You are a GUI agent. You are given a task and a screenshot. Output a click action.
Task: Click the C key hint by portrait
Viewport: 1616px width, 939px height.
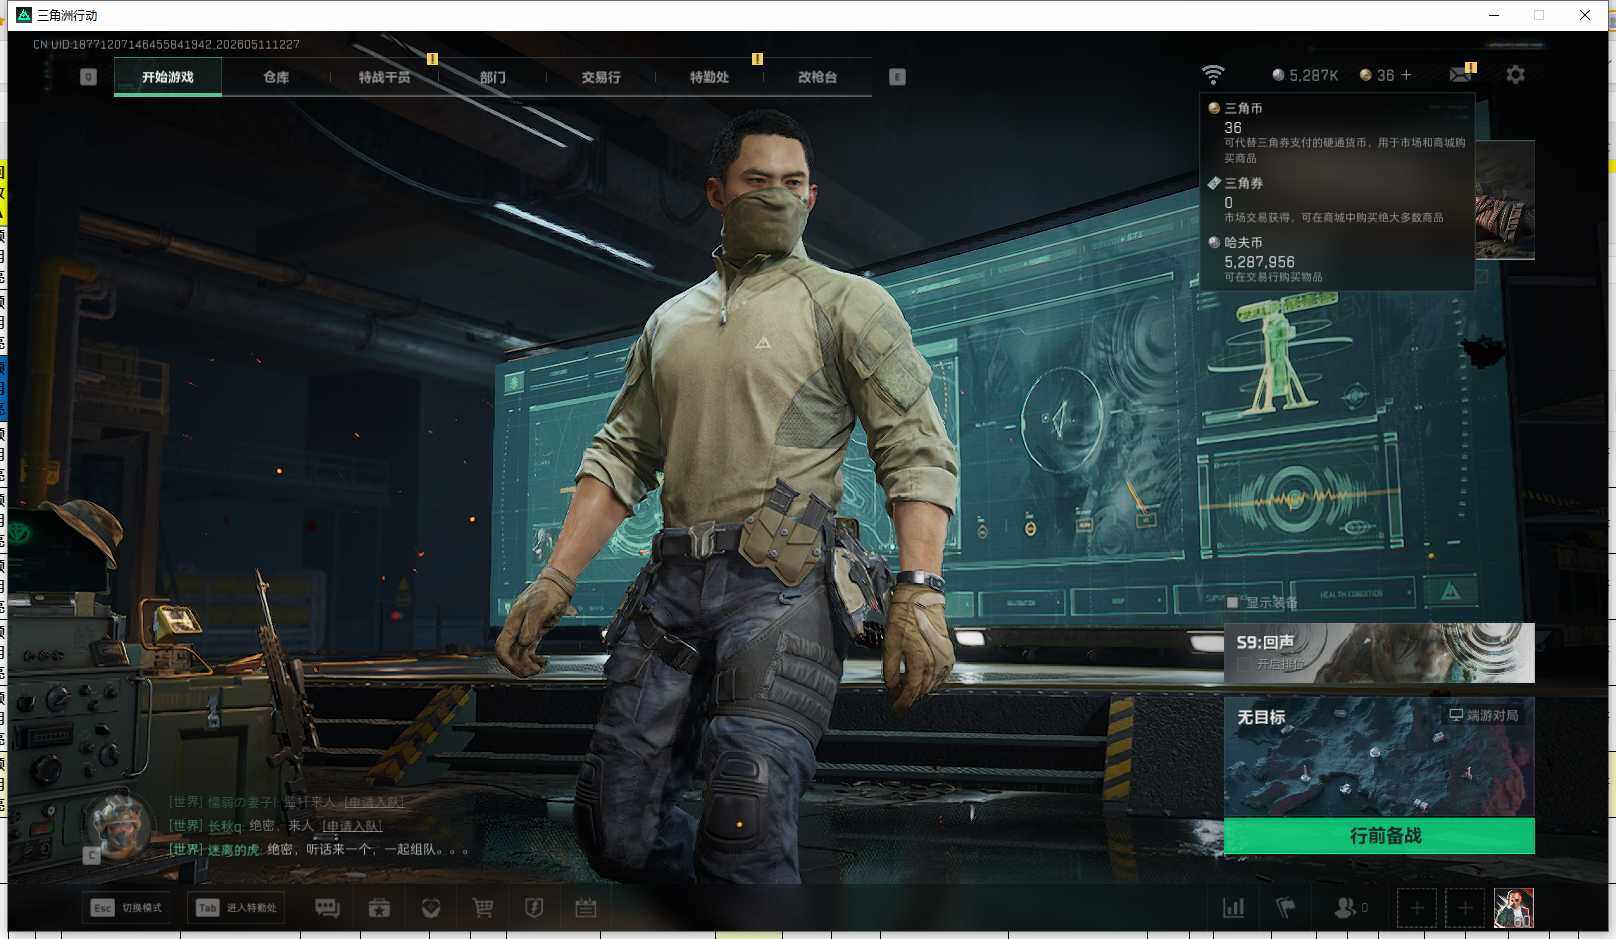(x=92, y=855)
